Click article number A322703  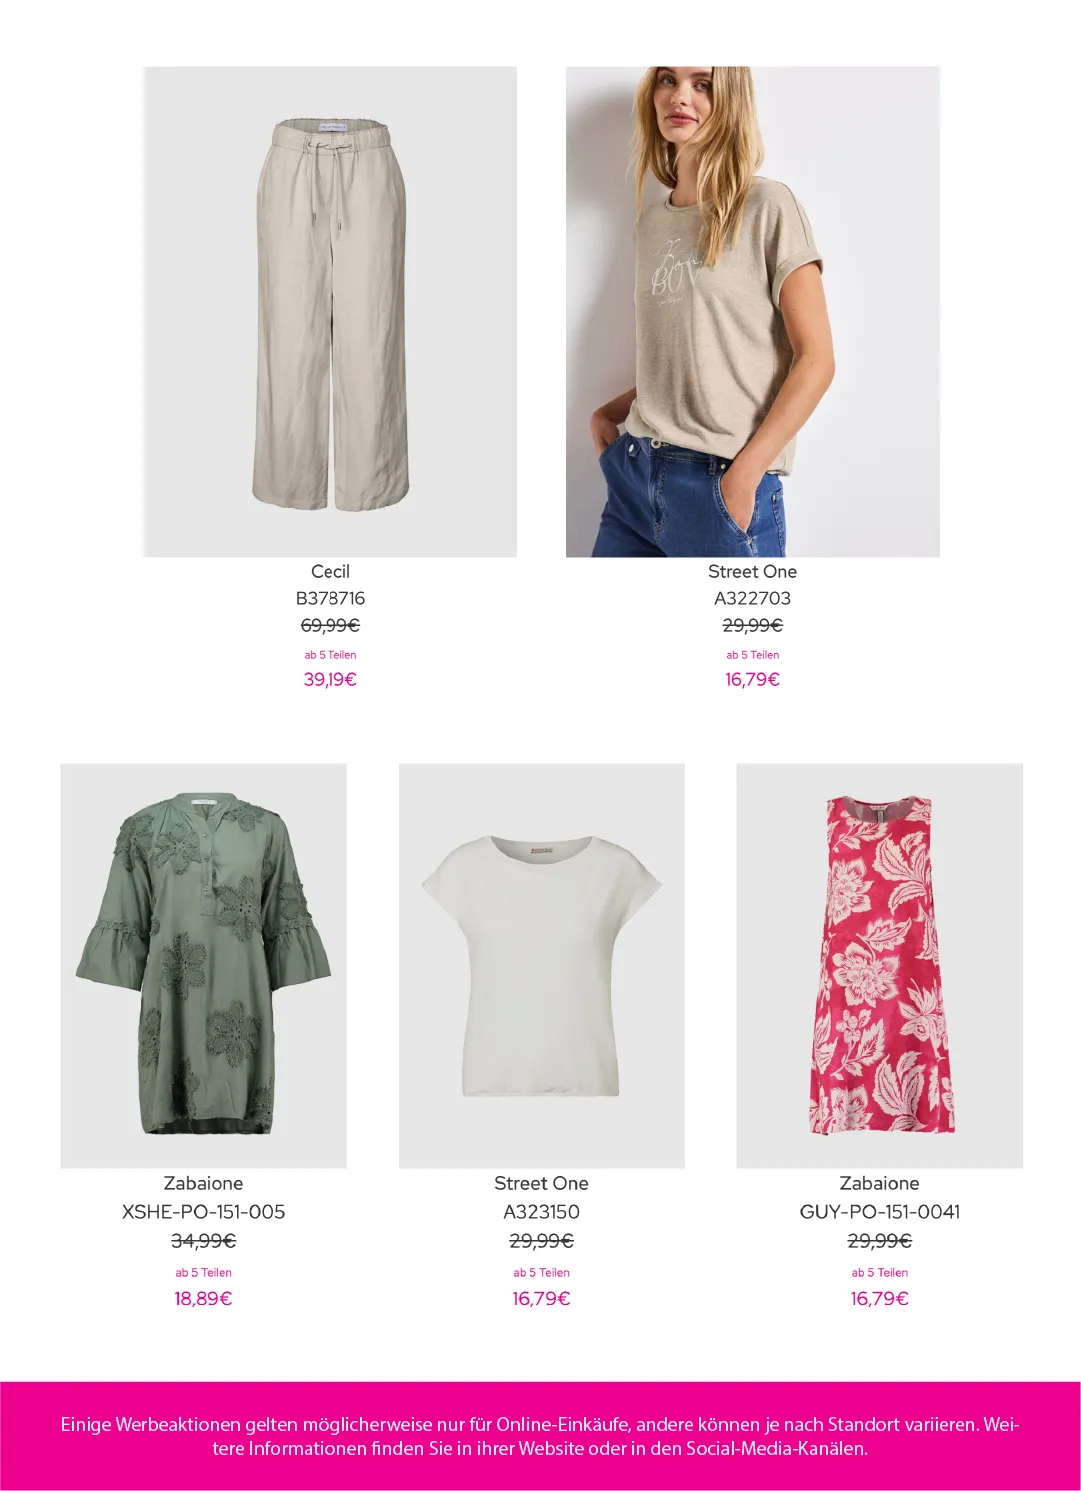coord(752,598)
